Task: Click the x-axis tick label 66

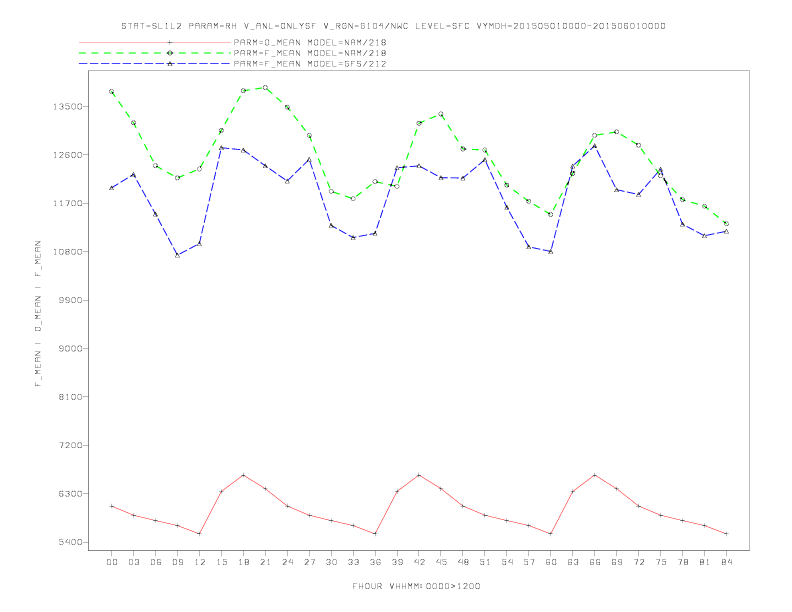Action: pos(595,562)
